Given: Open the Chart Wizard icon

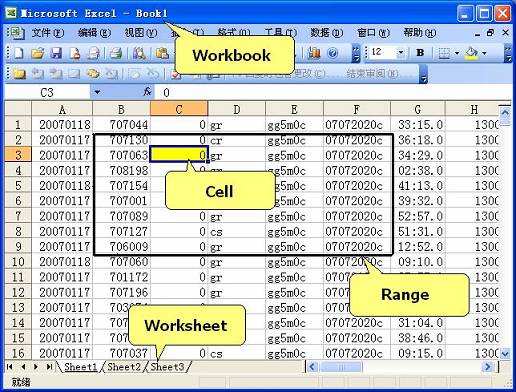Looking at the screenshot, I should tap(313, 53).
